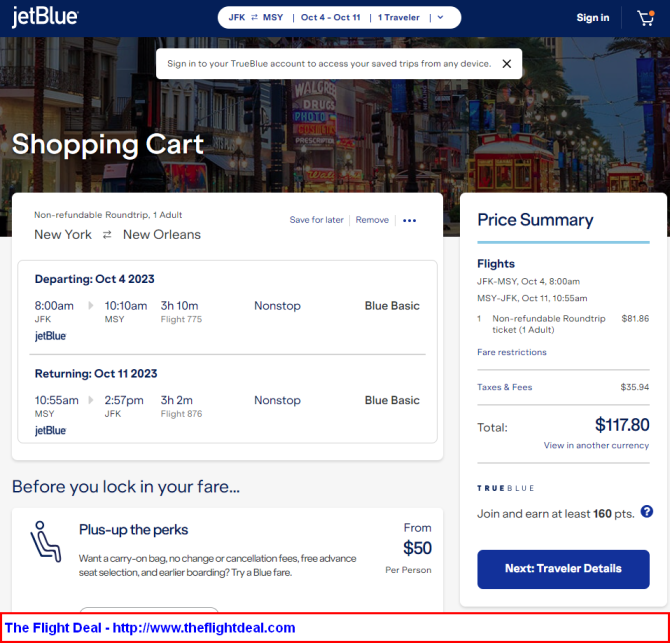Open The Flight Deal website link
This screenshot has width=670, height=643.
[x=150, y=628]
